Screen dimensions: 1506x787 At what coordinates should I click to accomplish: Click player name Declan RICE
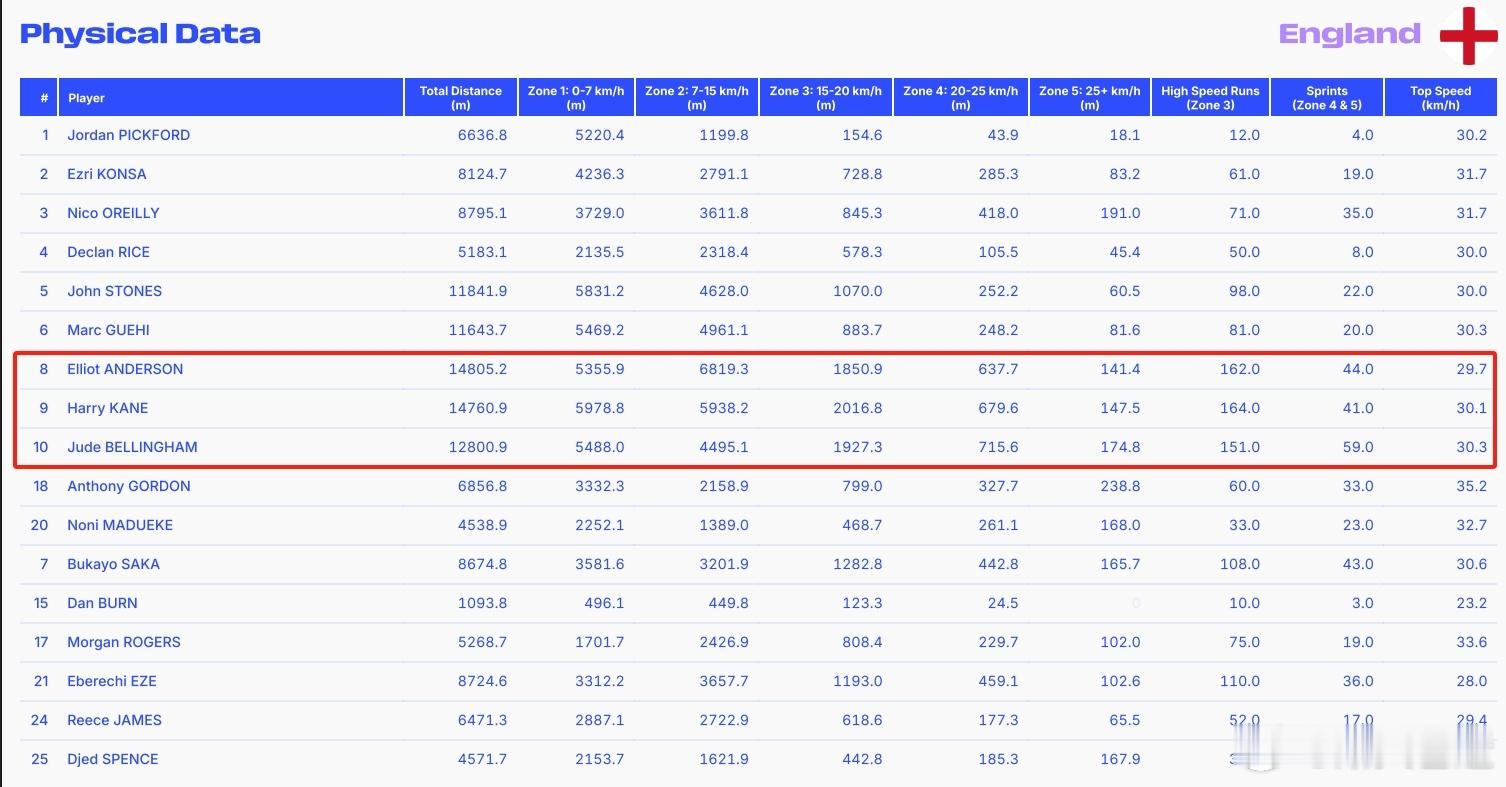pyautogui.click(x=108, y=252)
